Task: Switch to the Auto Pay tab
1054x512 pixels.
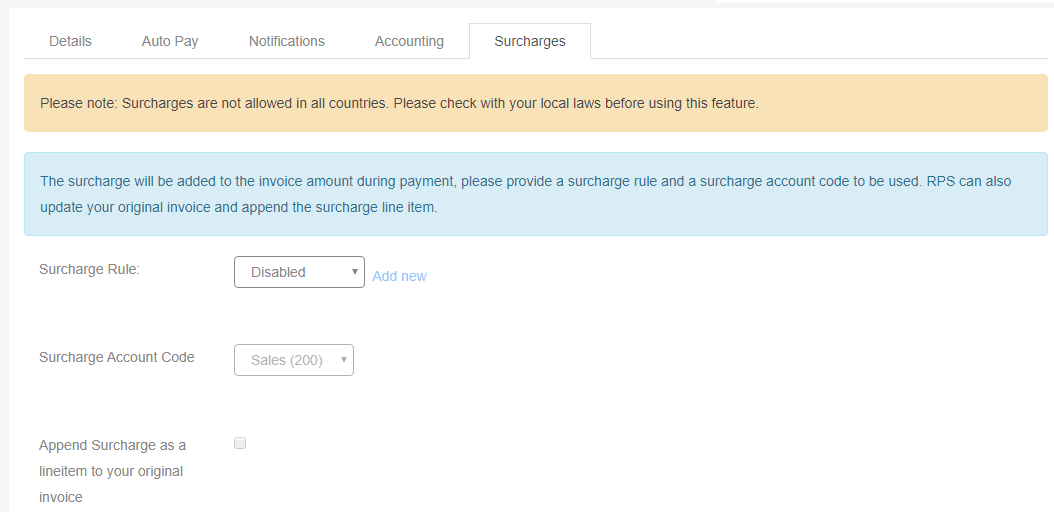Action: 169,41
